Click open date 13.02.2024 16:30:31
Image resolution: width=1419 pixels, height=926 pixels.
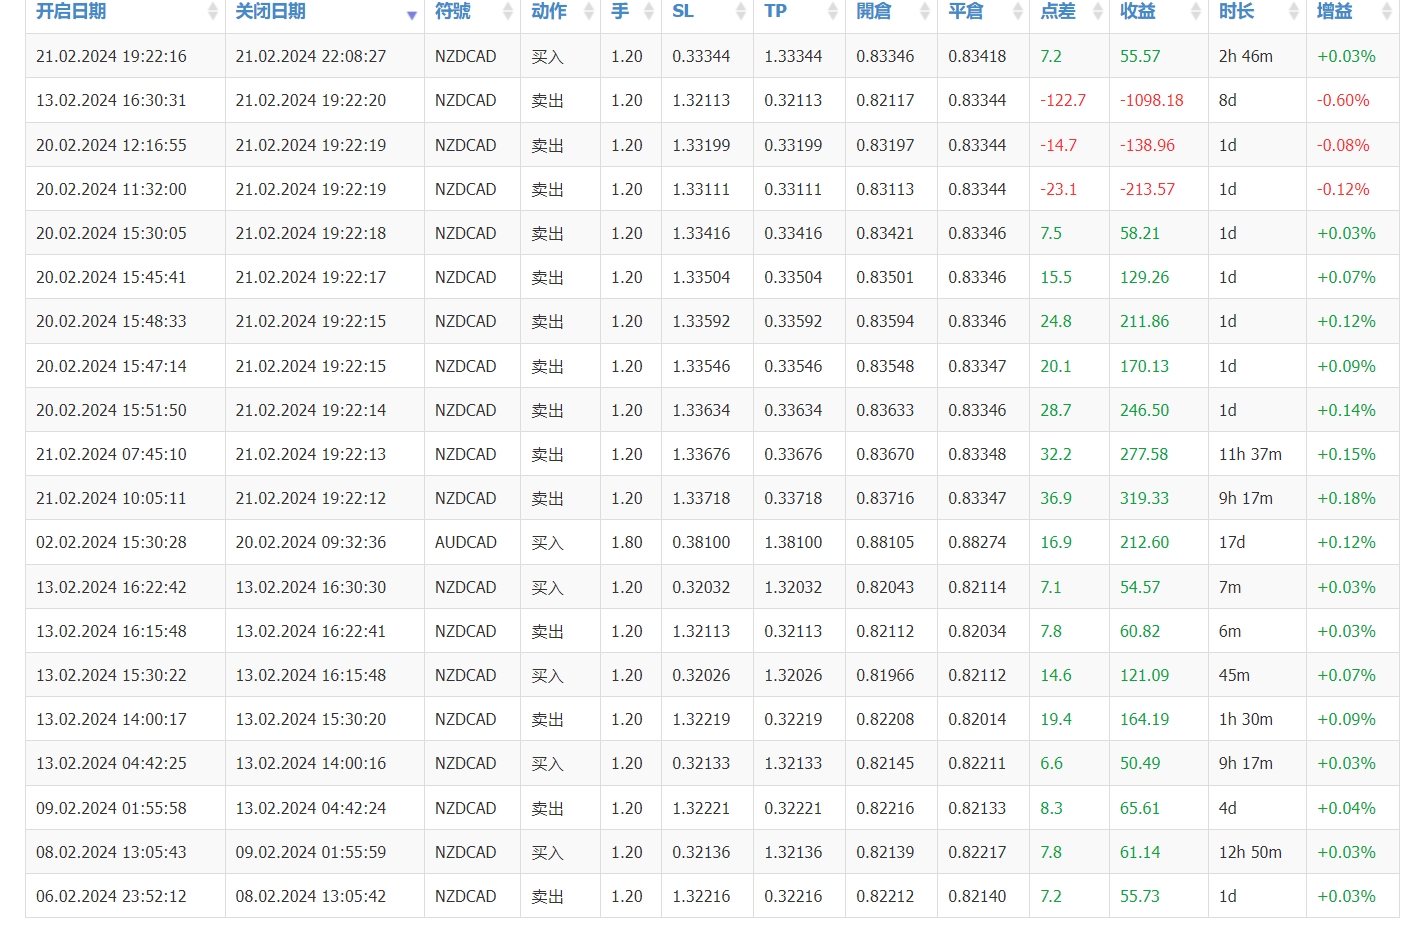111,100
